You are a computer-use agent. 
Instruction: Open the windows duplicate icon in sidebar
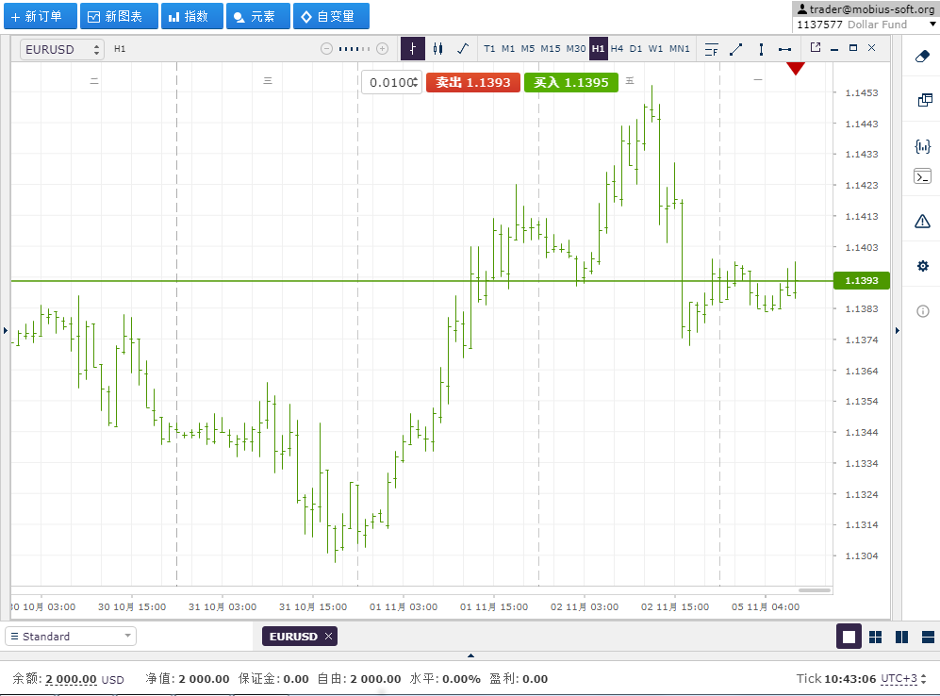(x=924, y=100)
